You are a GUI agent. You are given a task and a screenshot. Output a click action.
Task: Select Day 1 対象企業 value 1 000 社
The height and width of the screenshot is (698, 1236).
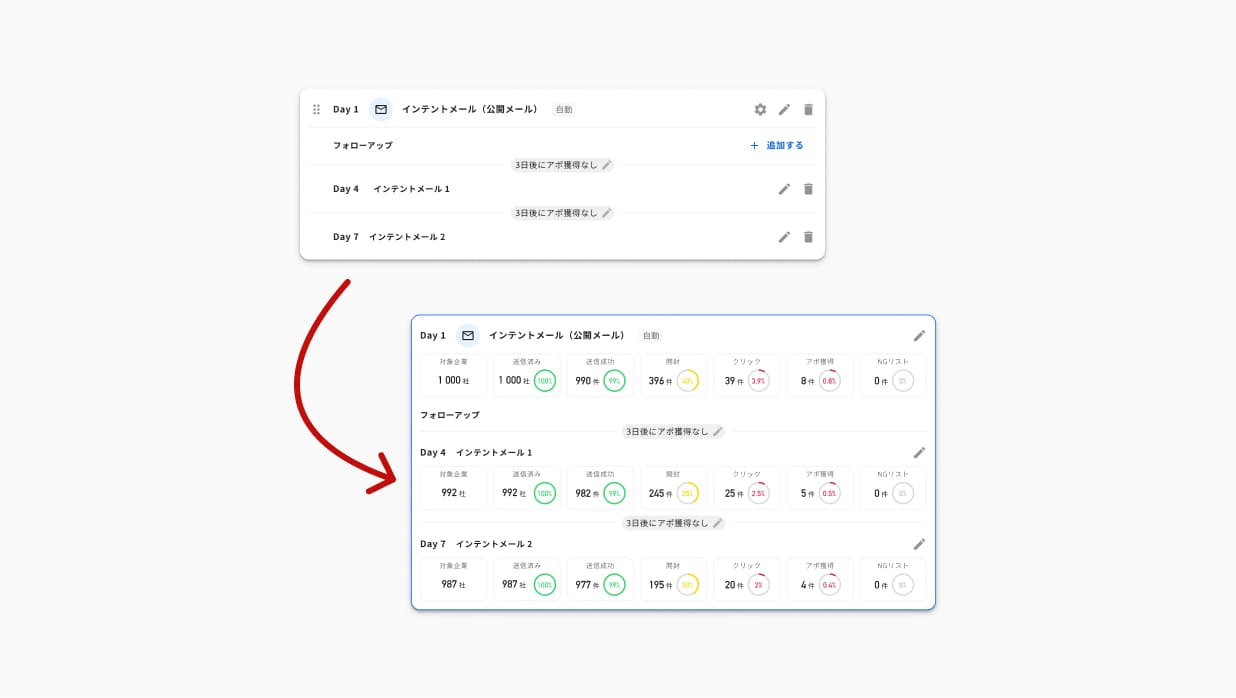(453, 381)
